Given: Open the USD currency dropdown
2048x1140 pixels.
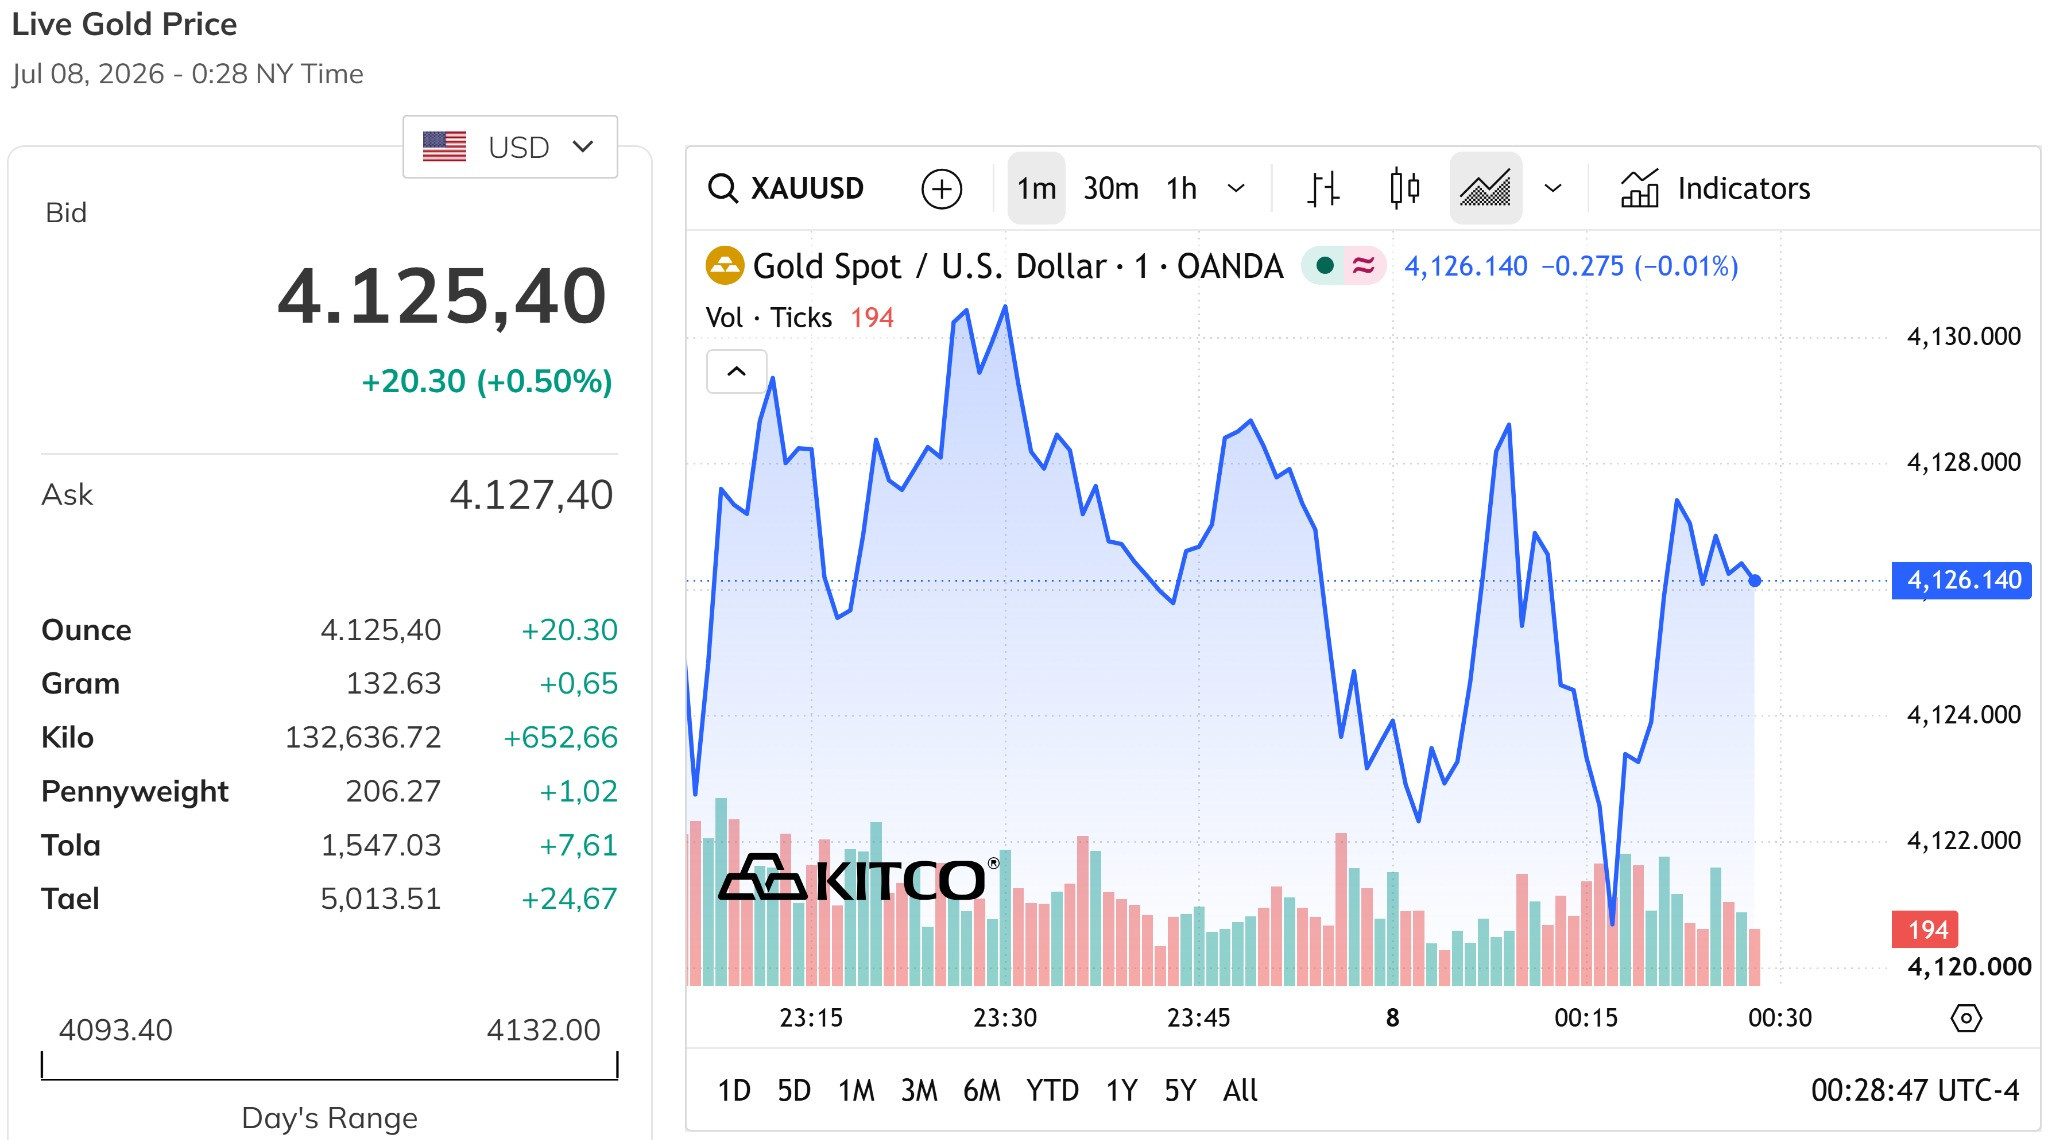Looking at the screenshot, I should 510,147.
